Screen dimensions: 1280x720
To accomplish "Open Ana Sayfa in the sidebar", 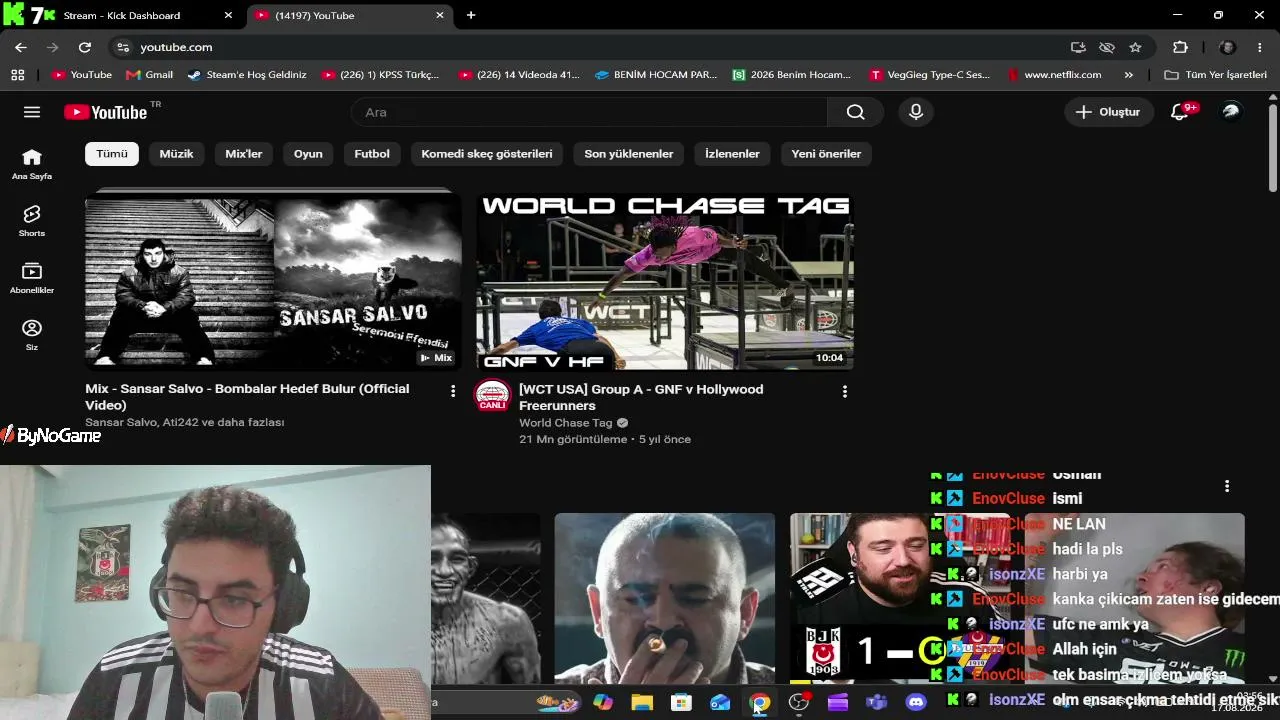I will (x=32, y=164).
